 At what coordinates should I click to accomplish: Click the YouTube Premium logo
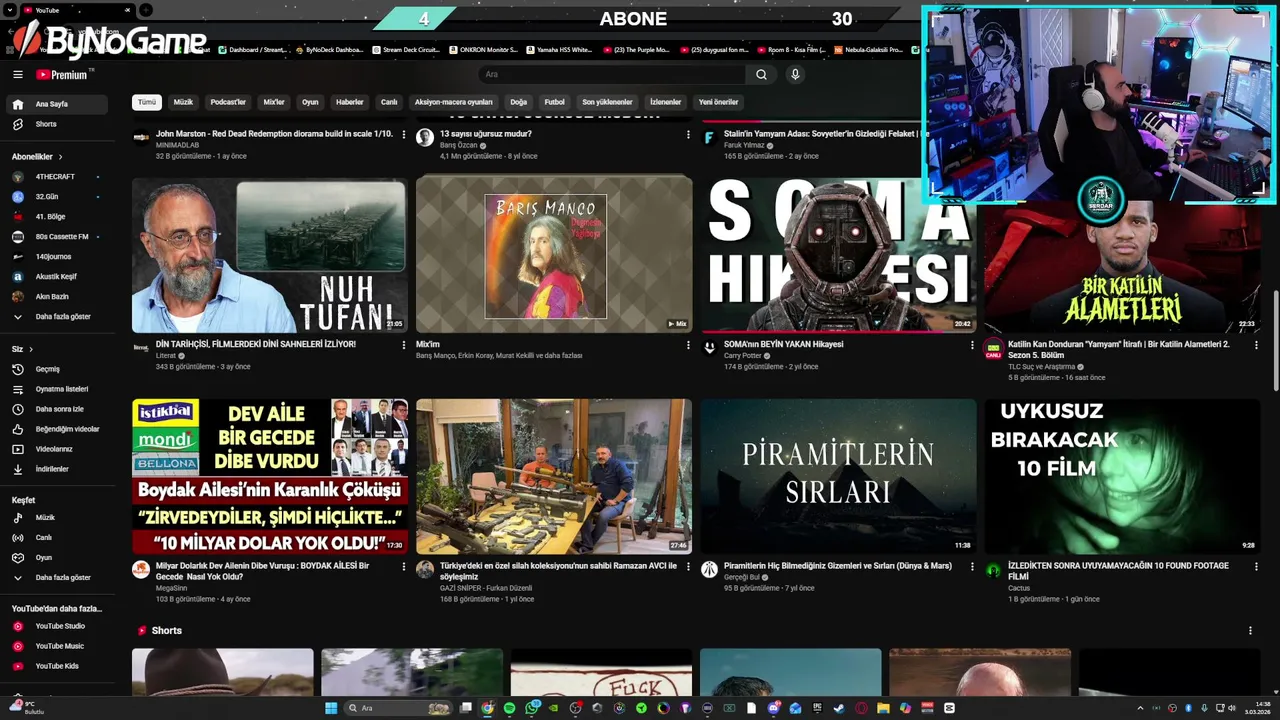tap(64, 74)
